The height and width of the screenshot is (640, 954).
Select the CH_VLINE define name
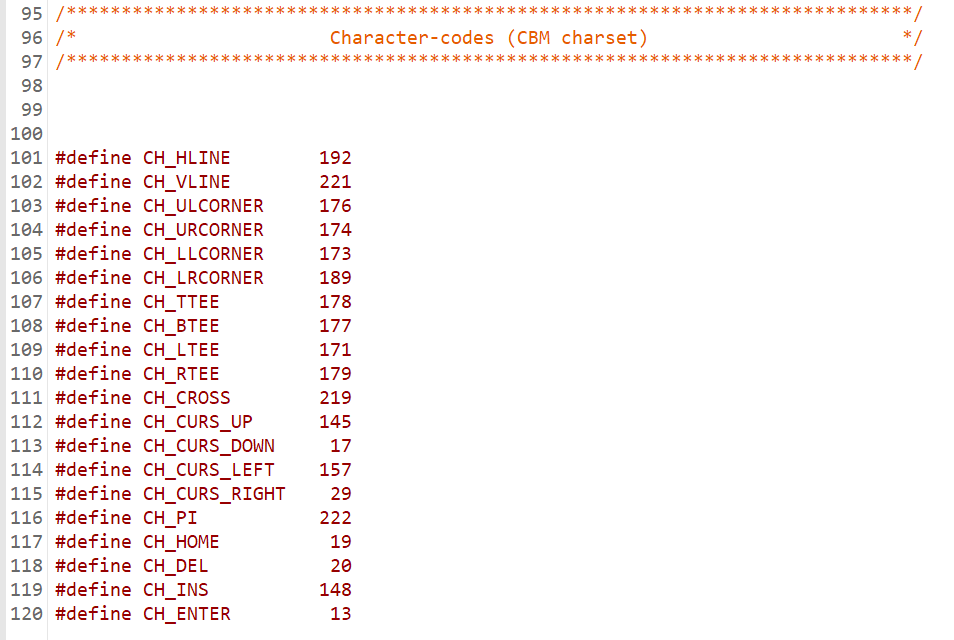(186, 181)
